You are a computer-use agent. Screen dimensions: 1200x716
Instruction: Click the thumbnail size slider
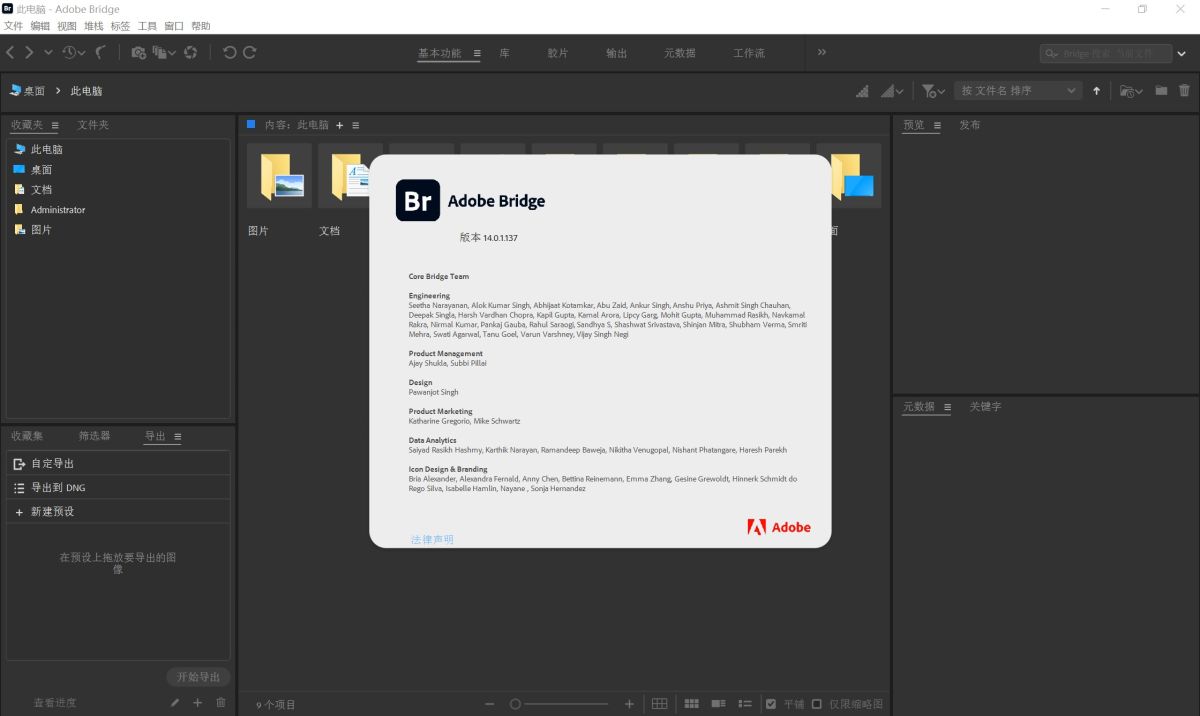point(559,704)
